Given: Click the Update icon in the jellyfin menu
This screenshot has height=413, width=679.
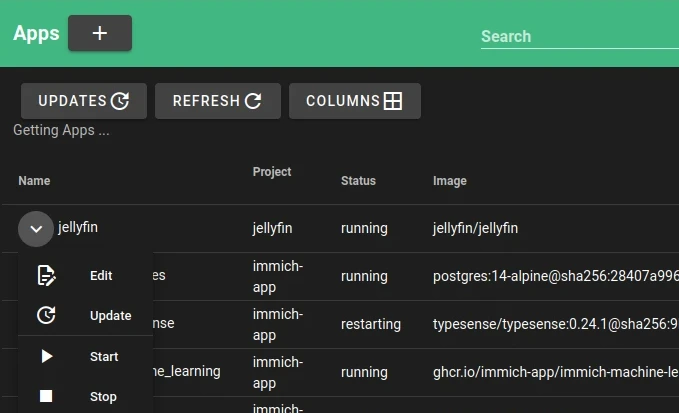Looking at the screenshot, I should pos(46,316).
